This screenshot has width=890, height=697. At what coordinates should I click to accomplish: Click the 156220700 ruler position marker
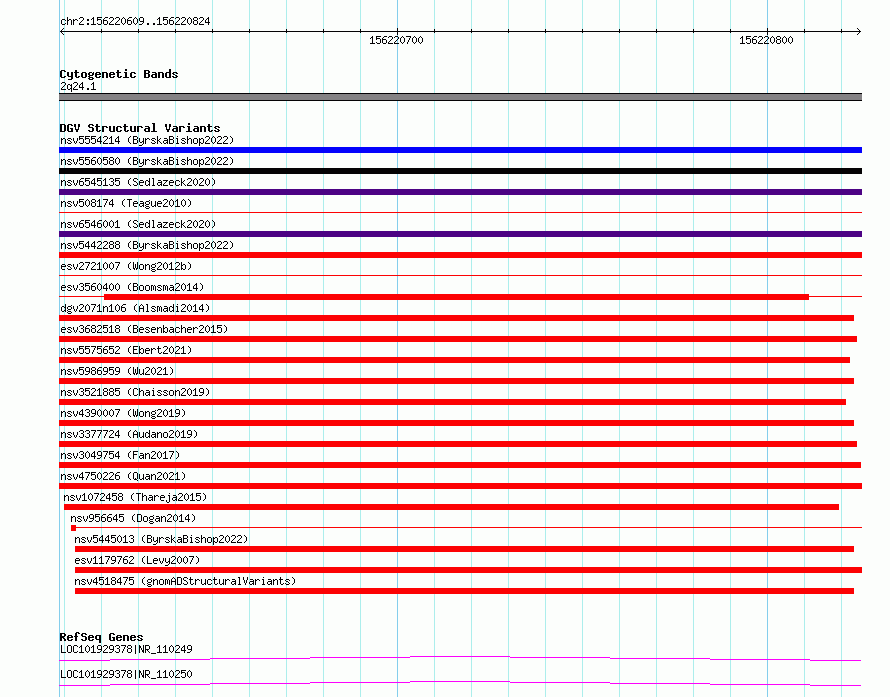click(396, 40)
